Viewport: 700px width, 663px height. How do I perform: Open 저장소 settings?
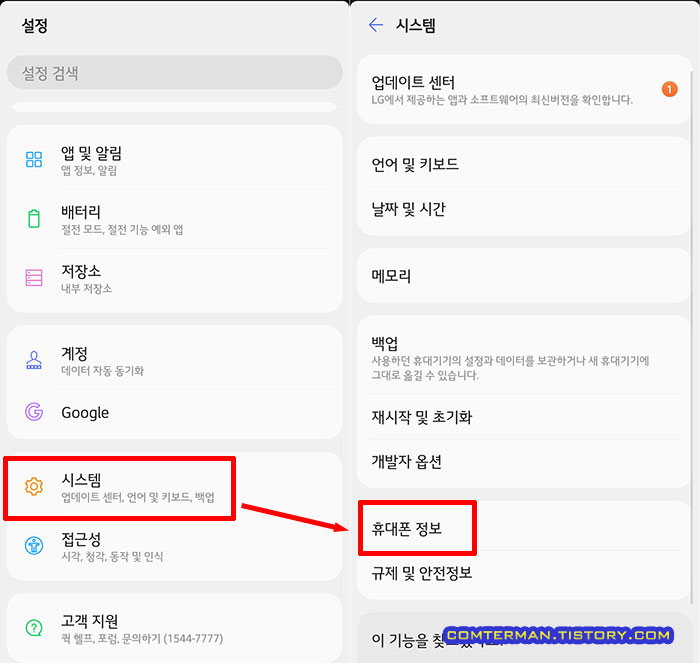175,278
